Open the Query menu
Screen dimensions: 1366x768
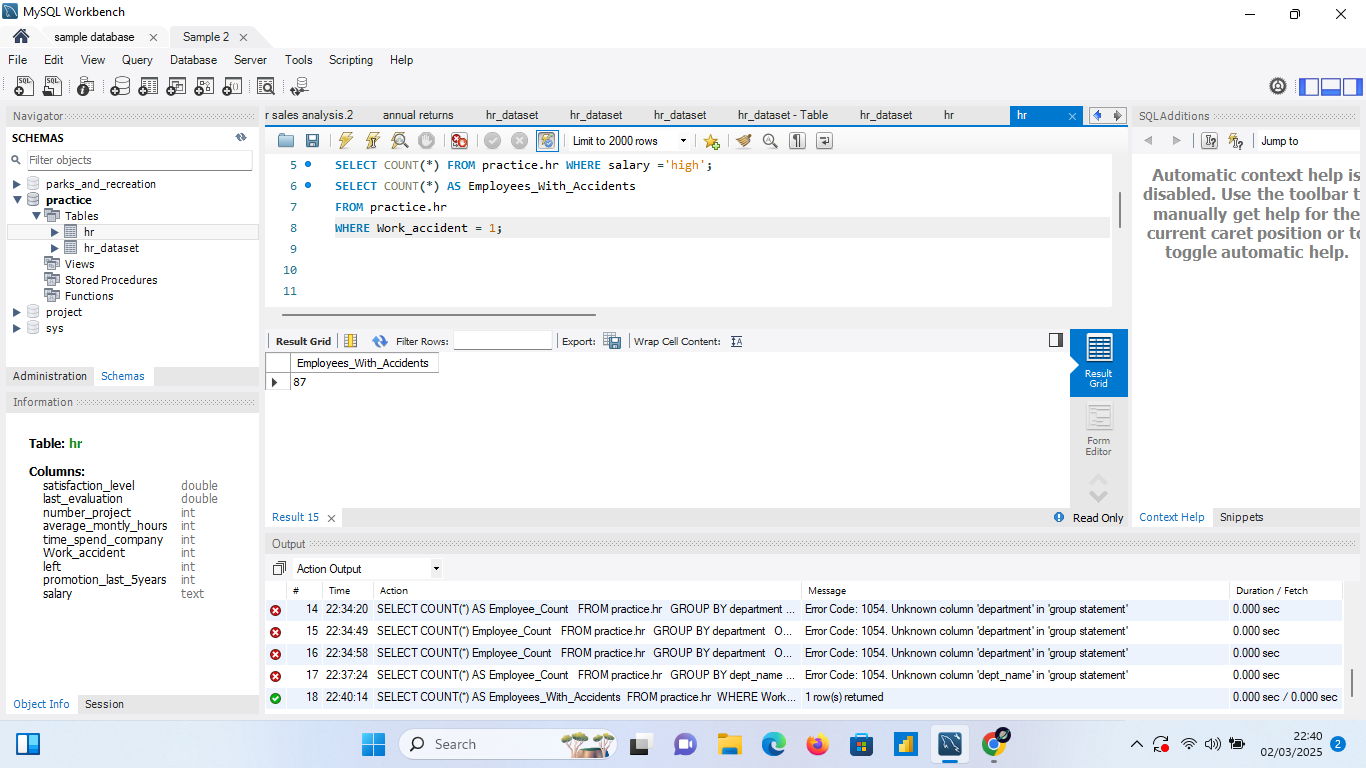(x=137, y=60)
